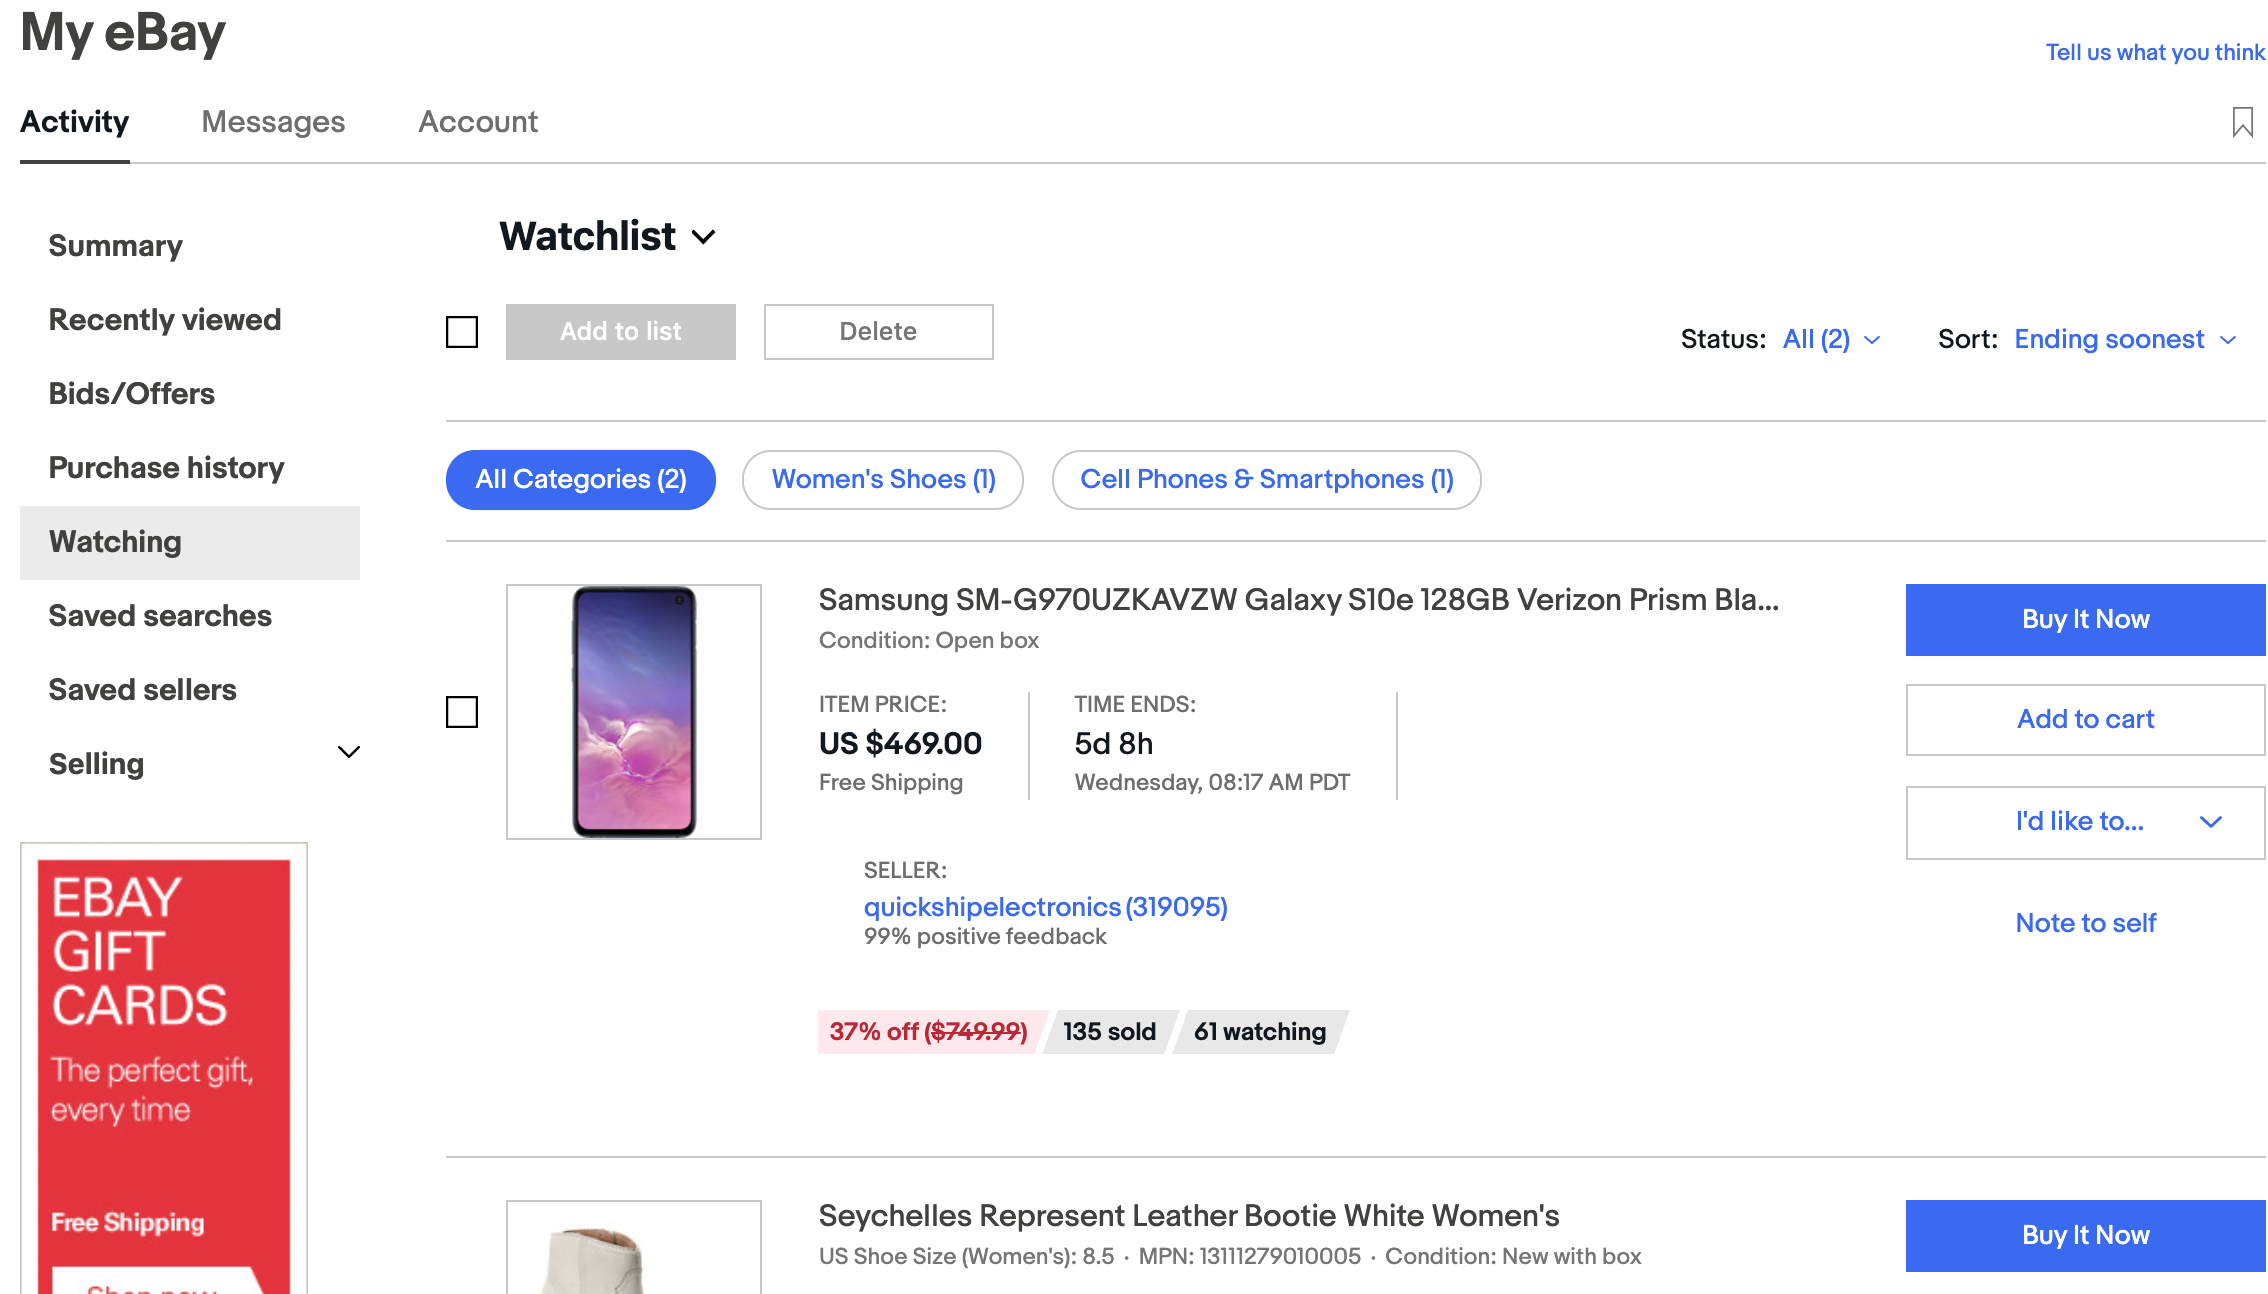The width and height of the screenshot is (2268, 1294).
Task: Click the bookmark icon near the profile
Action: [x=2241, y=120]
